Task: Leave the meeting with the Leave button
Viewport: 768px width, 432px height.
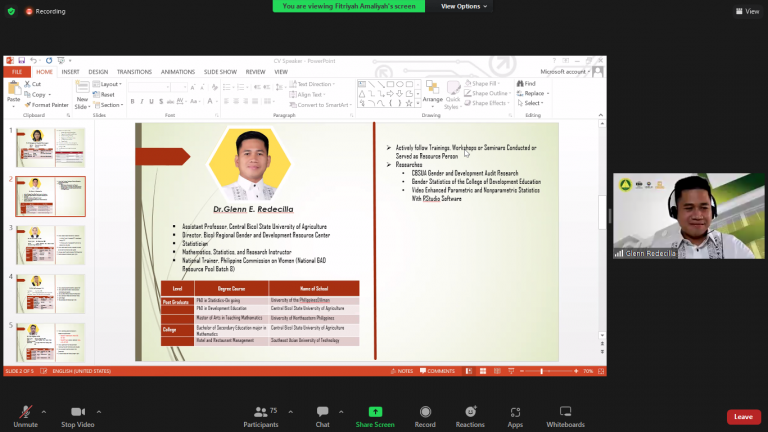Action: click(742, 416)
